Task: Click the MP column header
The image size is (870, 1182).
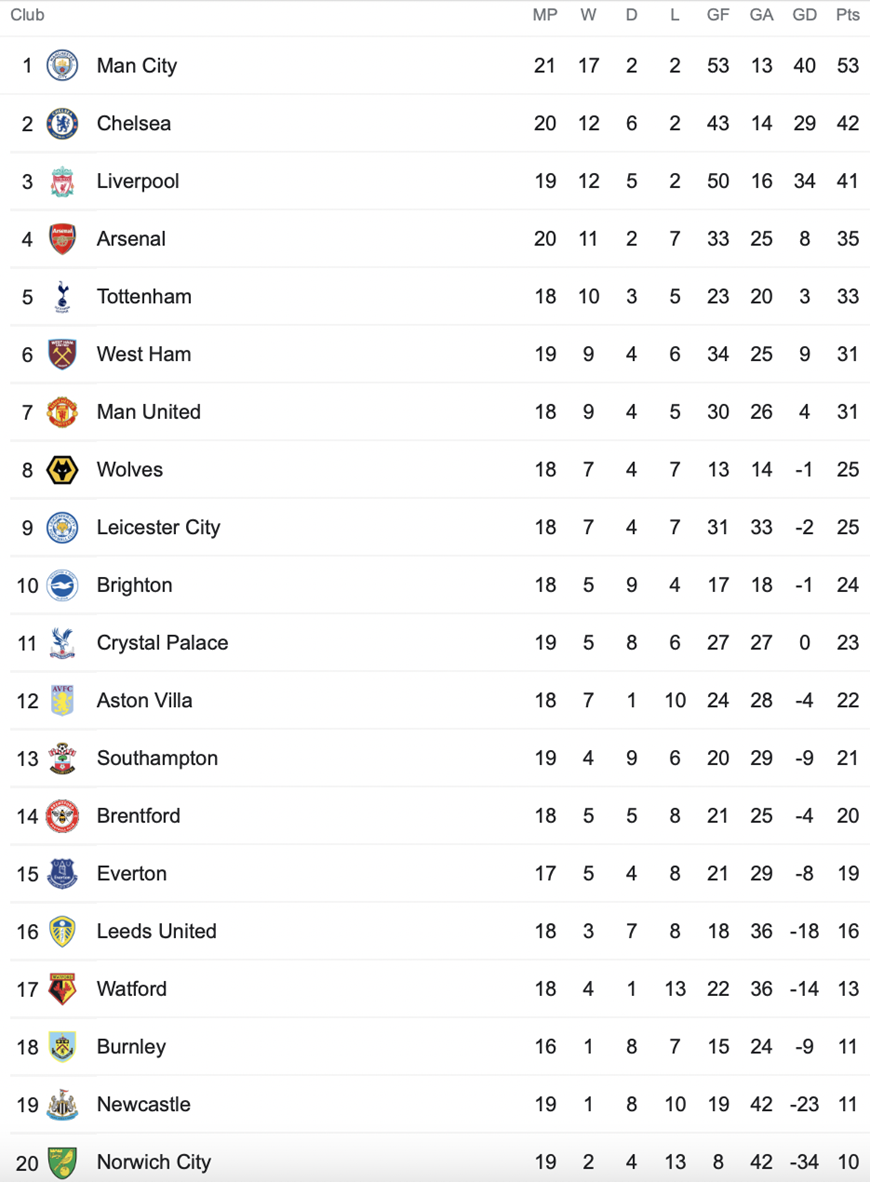Action: (545, 15)
